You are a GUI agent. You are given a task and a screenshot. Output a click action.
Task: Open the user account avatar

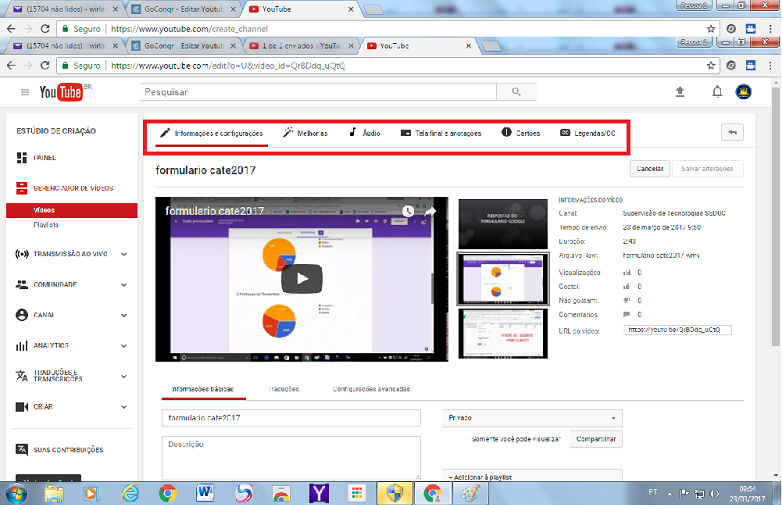click(x=744, y=92)
